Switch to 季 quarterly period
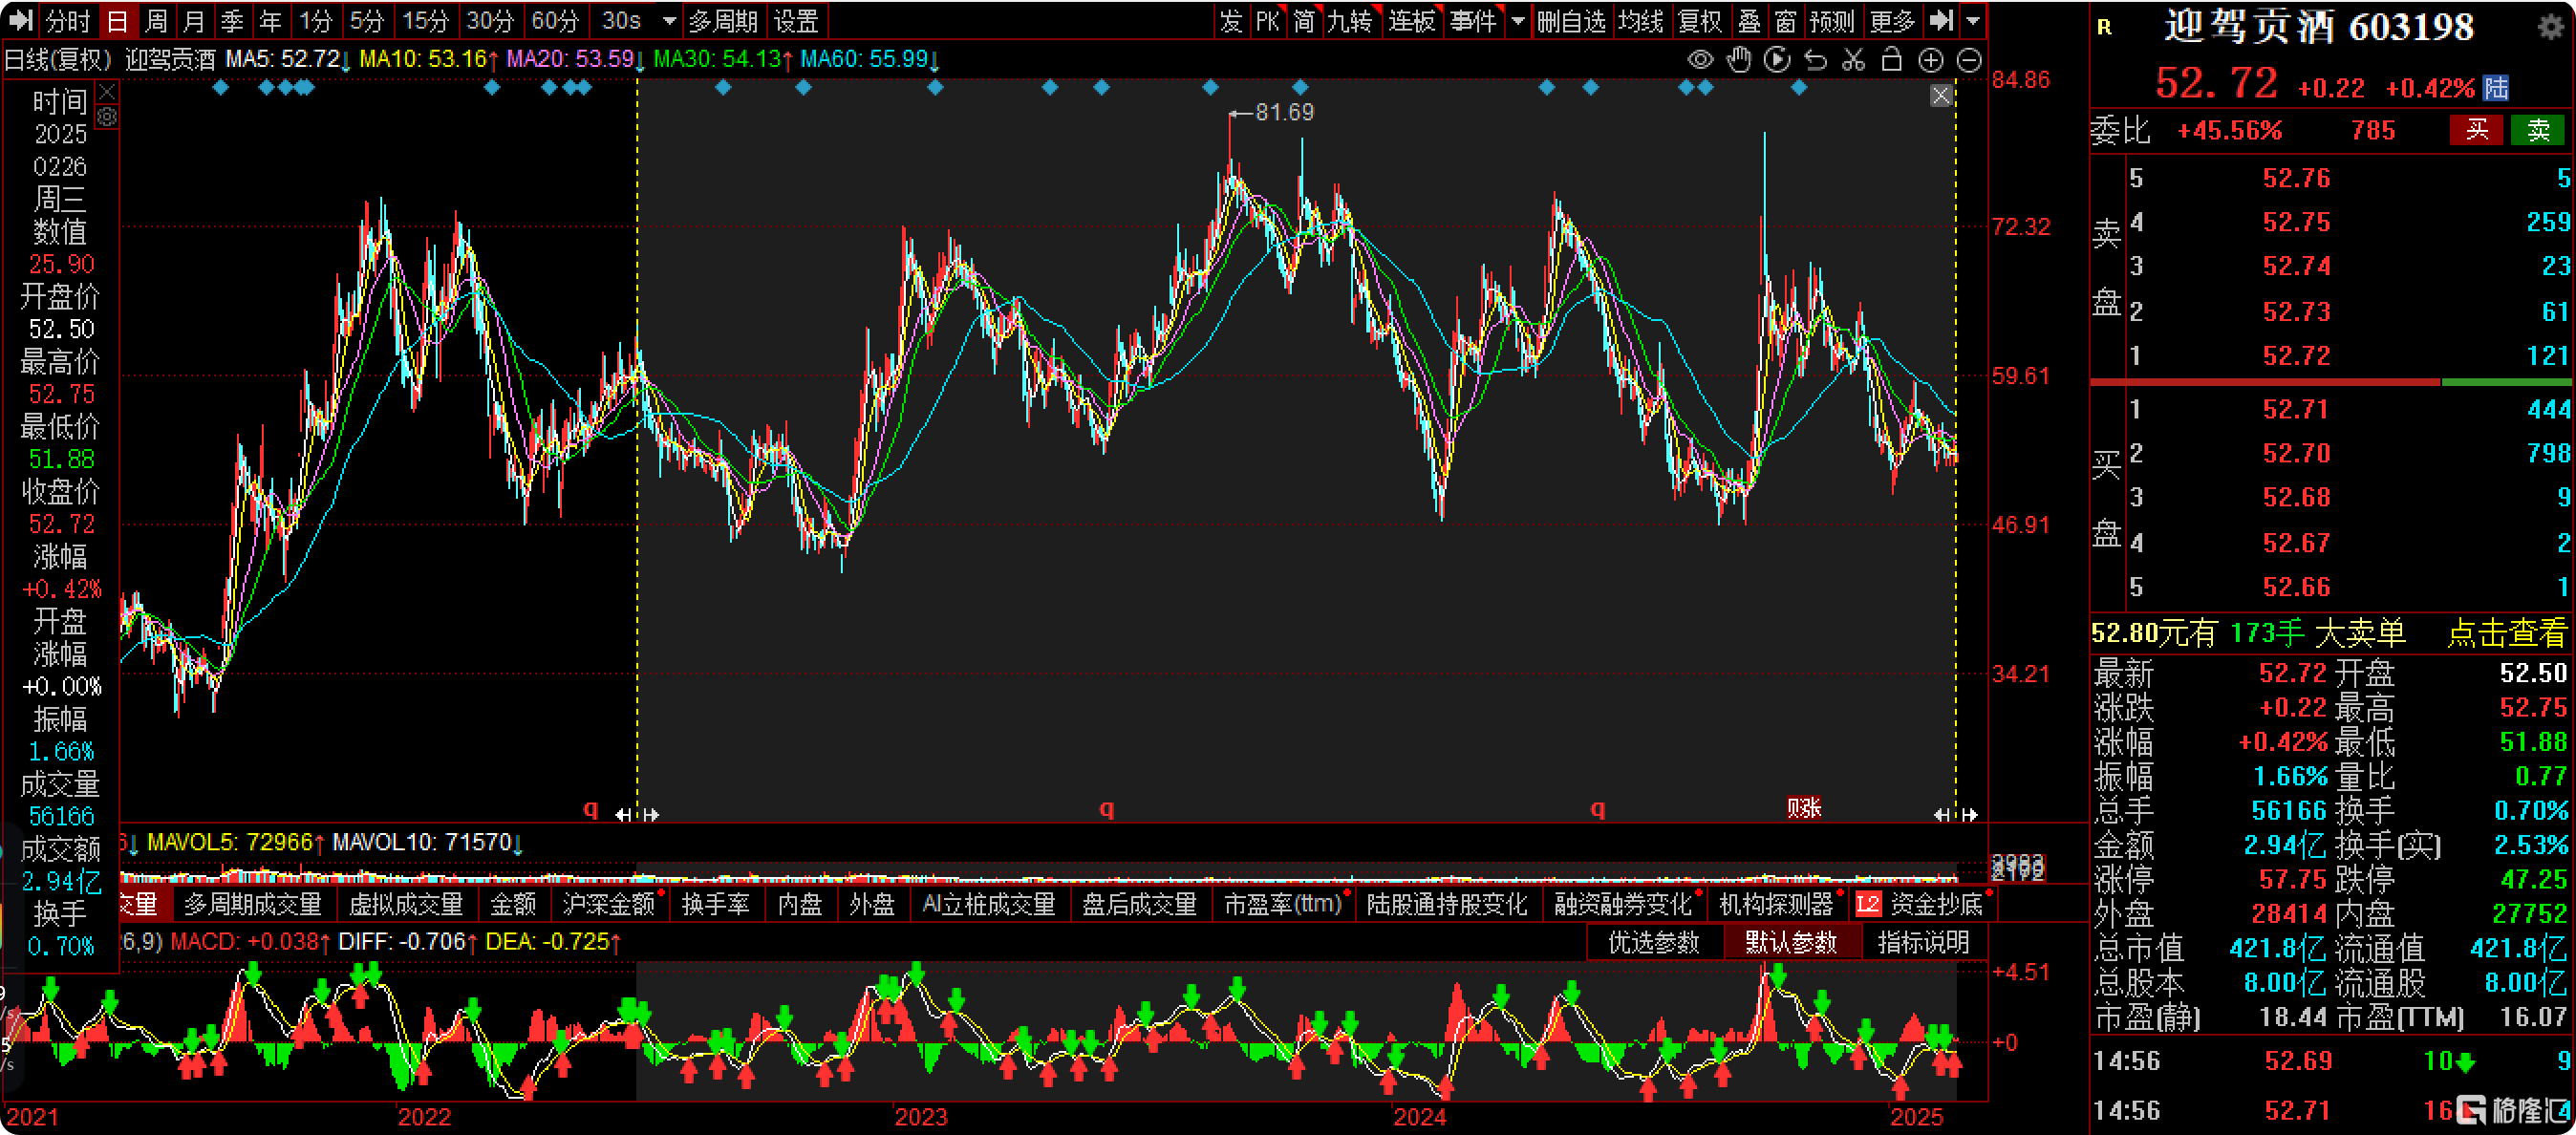 tap(232, 20)
